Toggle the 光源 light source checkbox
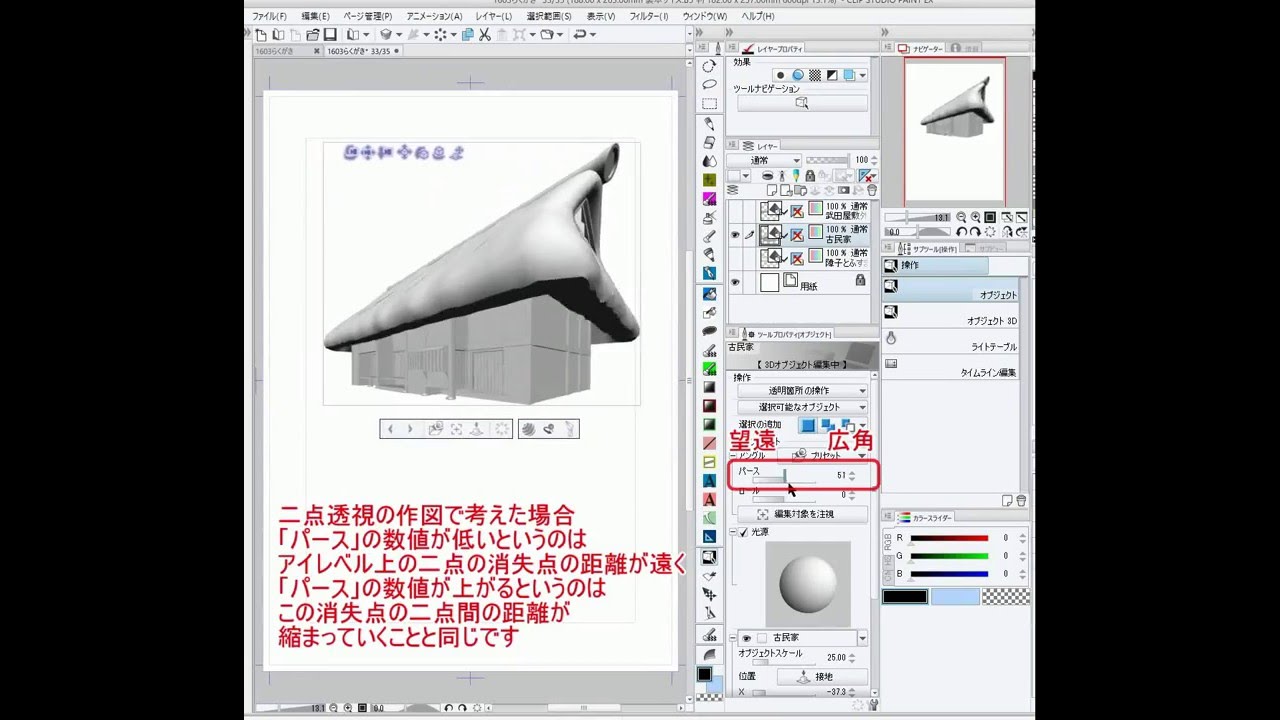 [742, 532]
